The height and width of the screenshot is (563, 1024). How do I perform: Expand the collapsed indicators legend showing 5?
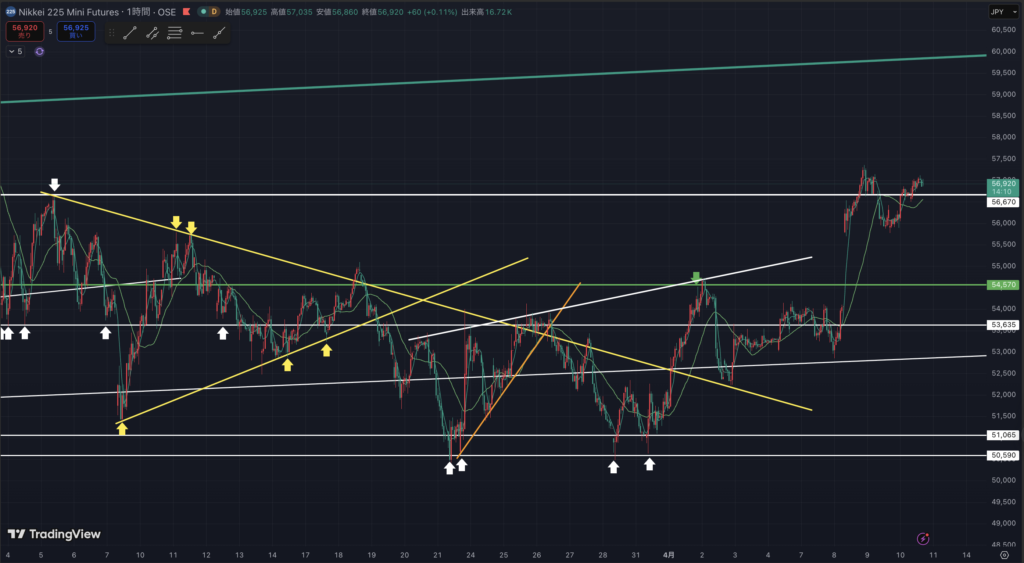point(15,51)
